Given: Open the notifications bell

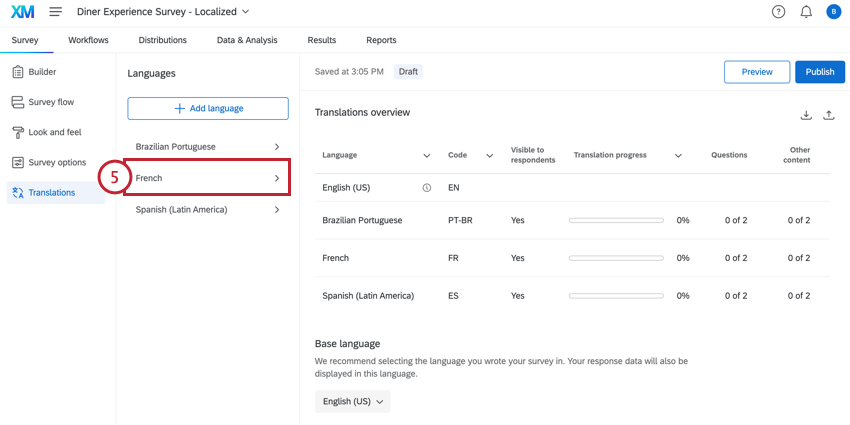Looking at the screenshot, I should pos(806,12).
